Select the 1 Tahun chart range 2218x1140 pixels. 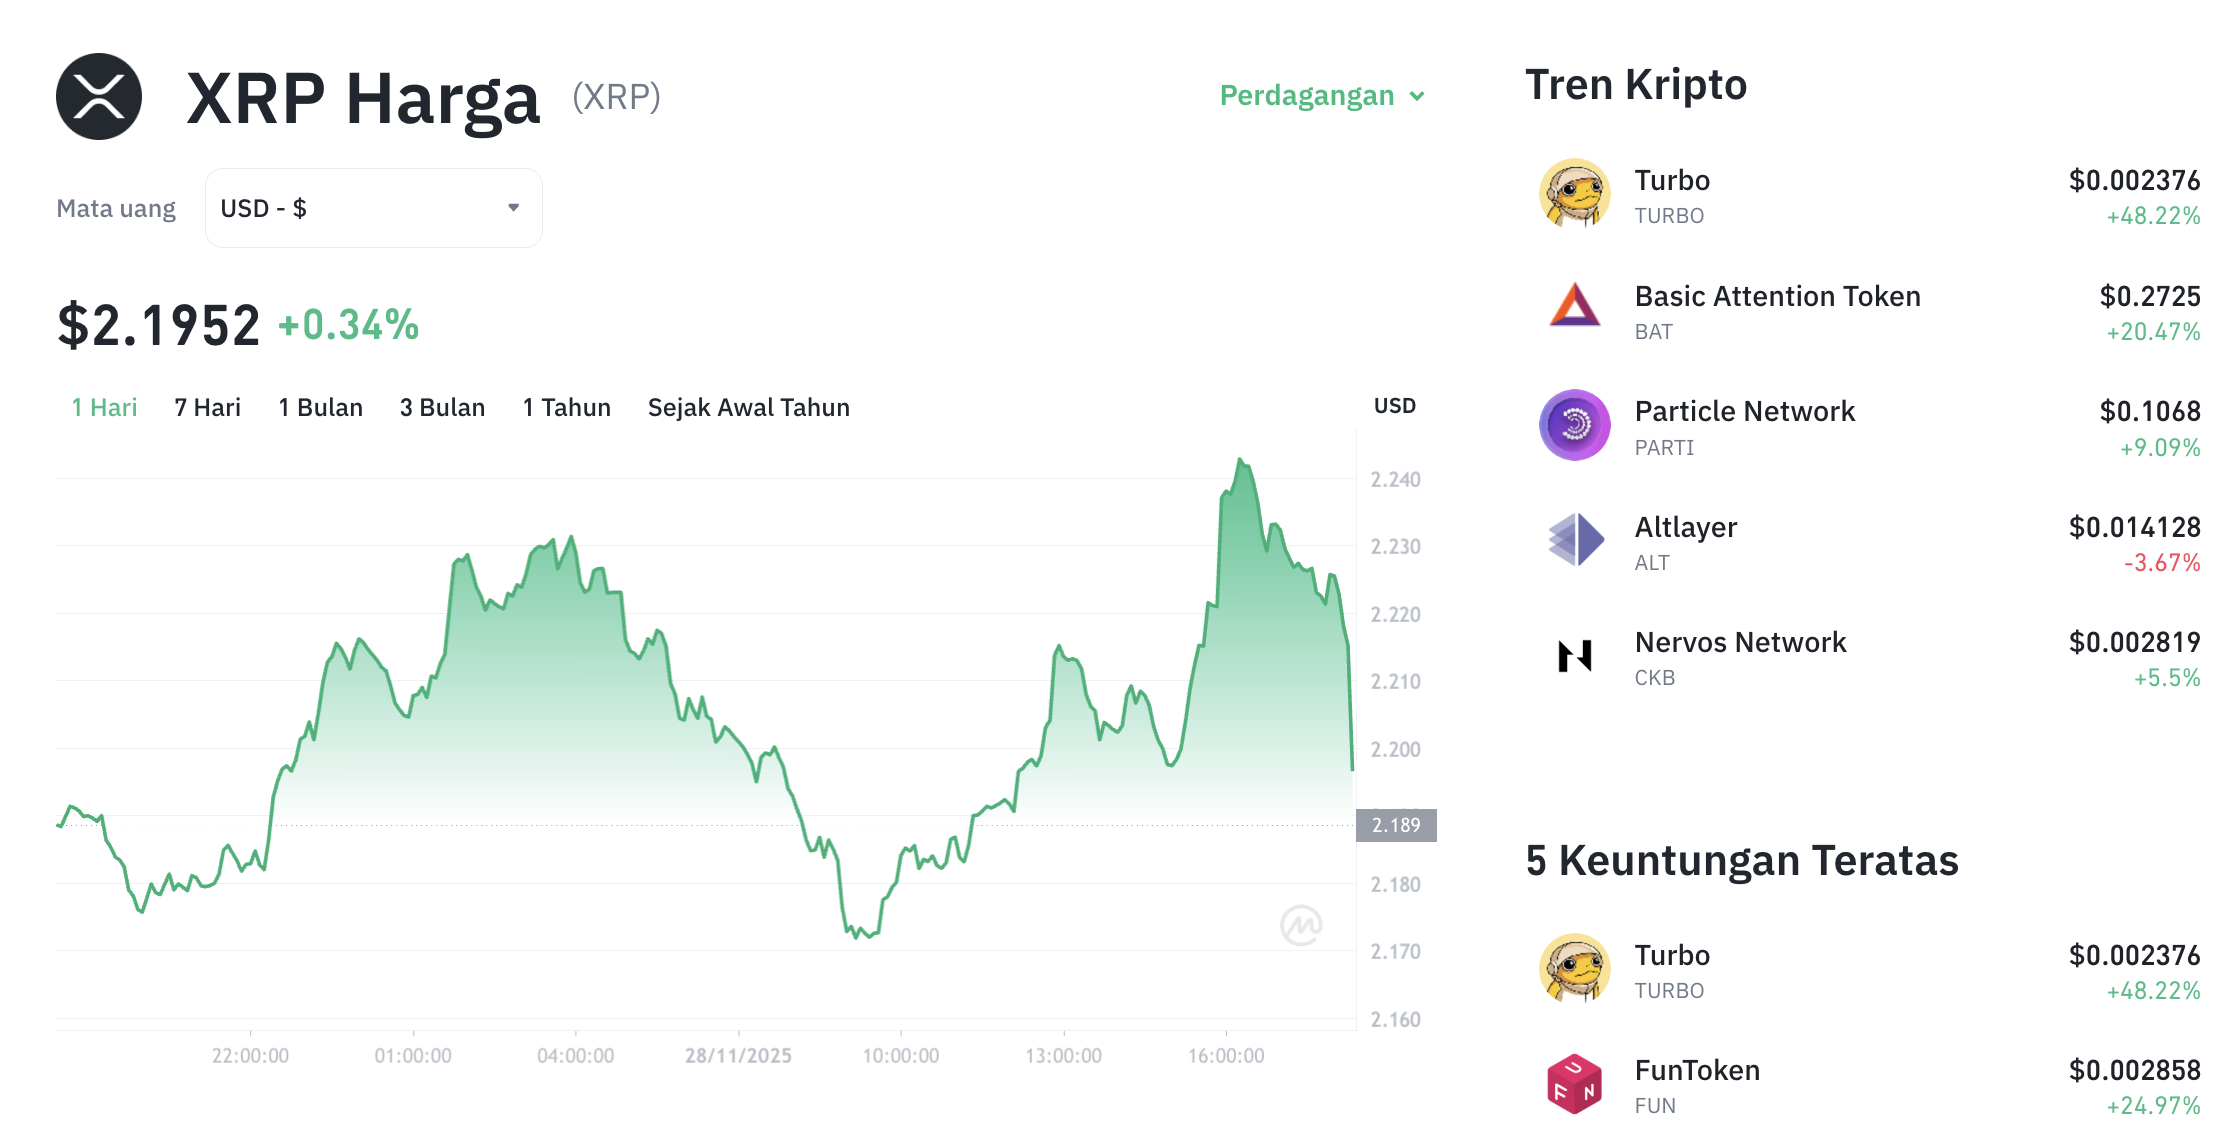566,406
